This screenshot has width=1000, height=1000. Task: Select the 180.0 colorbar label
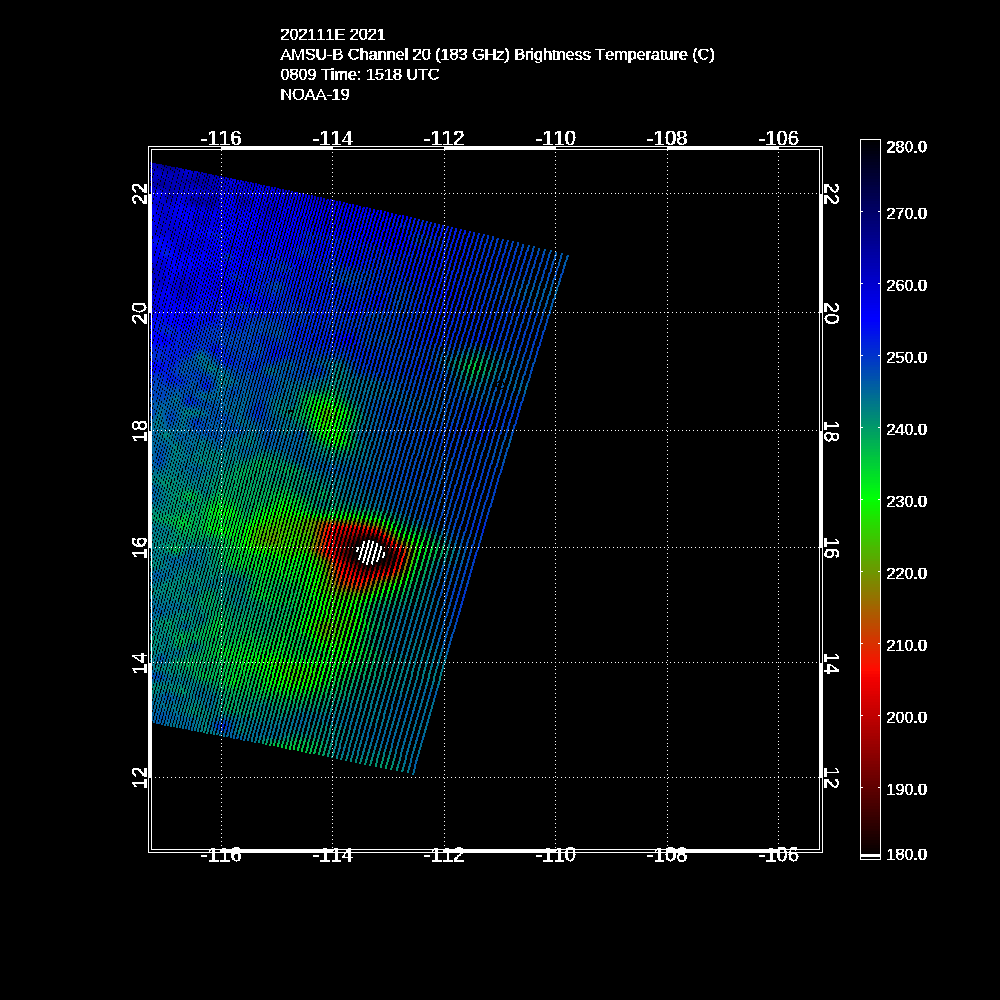(906, 855)
